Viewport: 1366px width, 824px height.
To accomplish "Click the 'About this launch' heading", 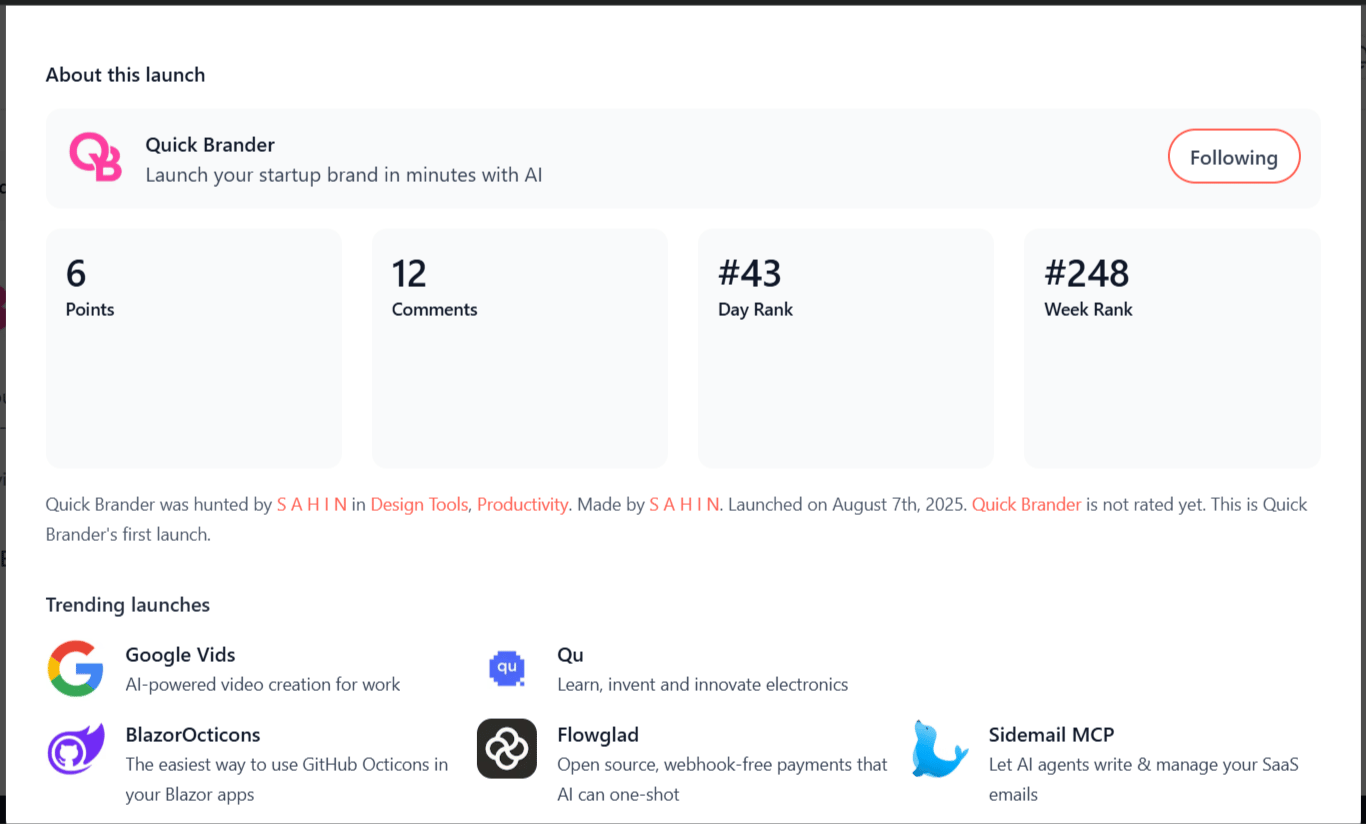I will click(x=125, y=75).
